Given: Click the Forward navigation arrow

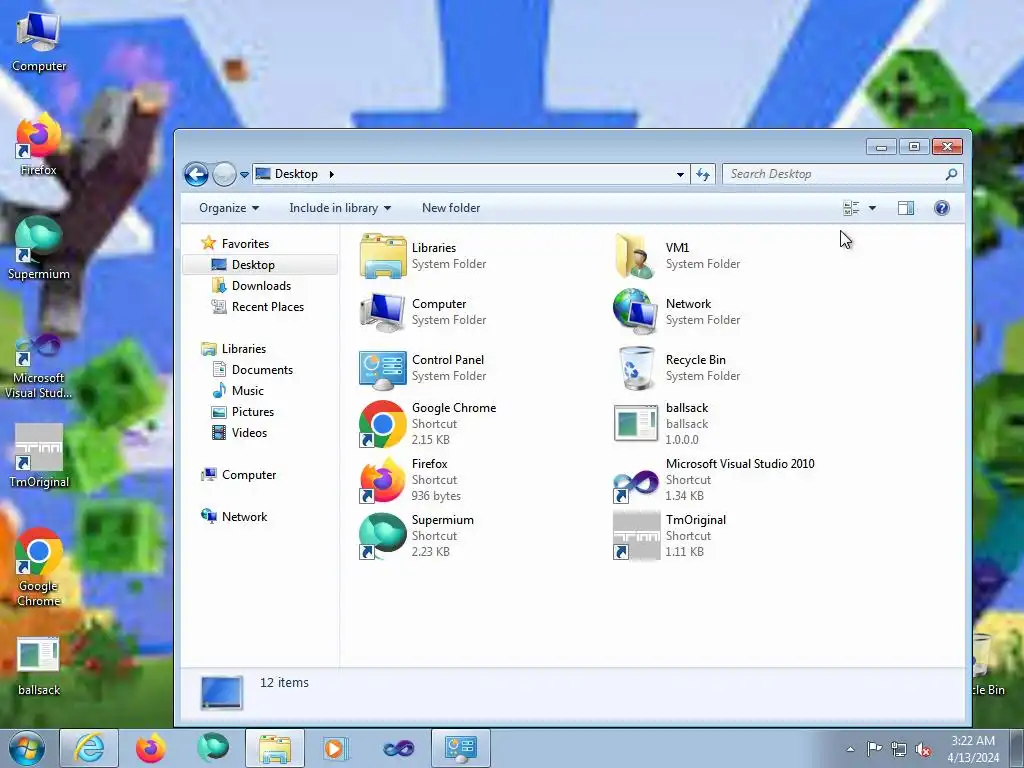Looking at the screenshot, I should pos(224,174).
